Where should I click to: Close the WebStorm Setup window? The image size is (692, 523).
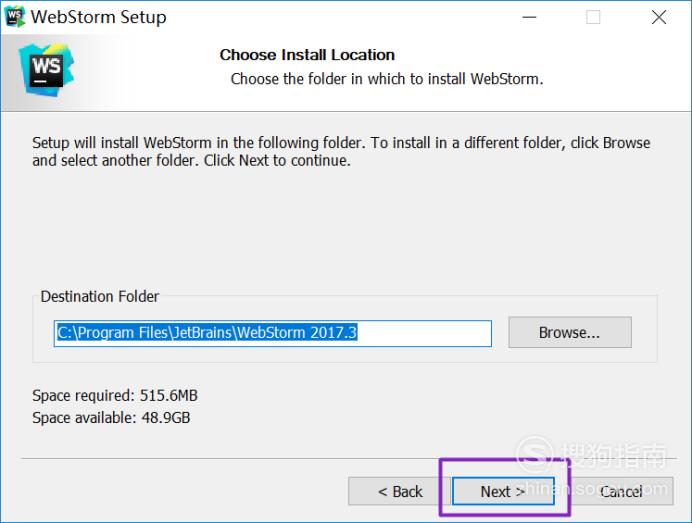click(658, 17)
